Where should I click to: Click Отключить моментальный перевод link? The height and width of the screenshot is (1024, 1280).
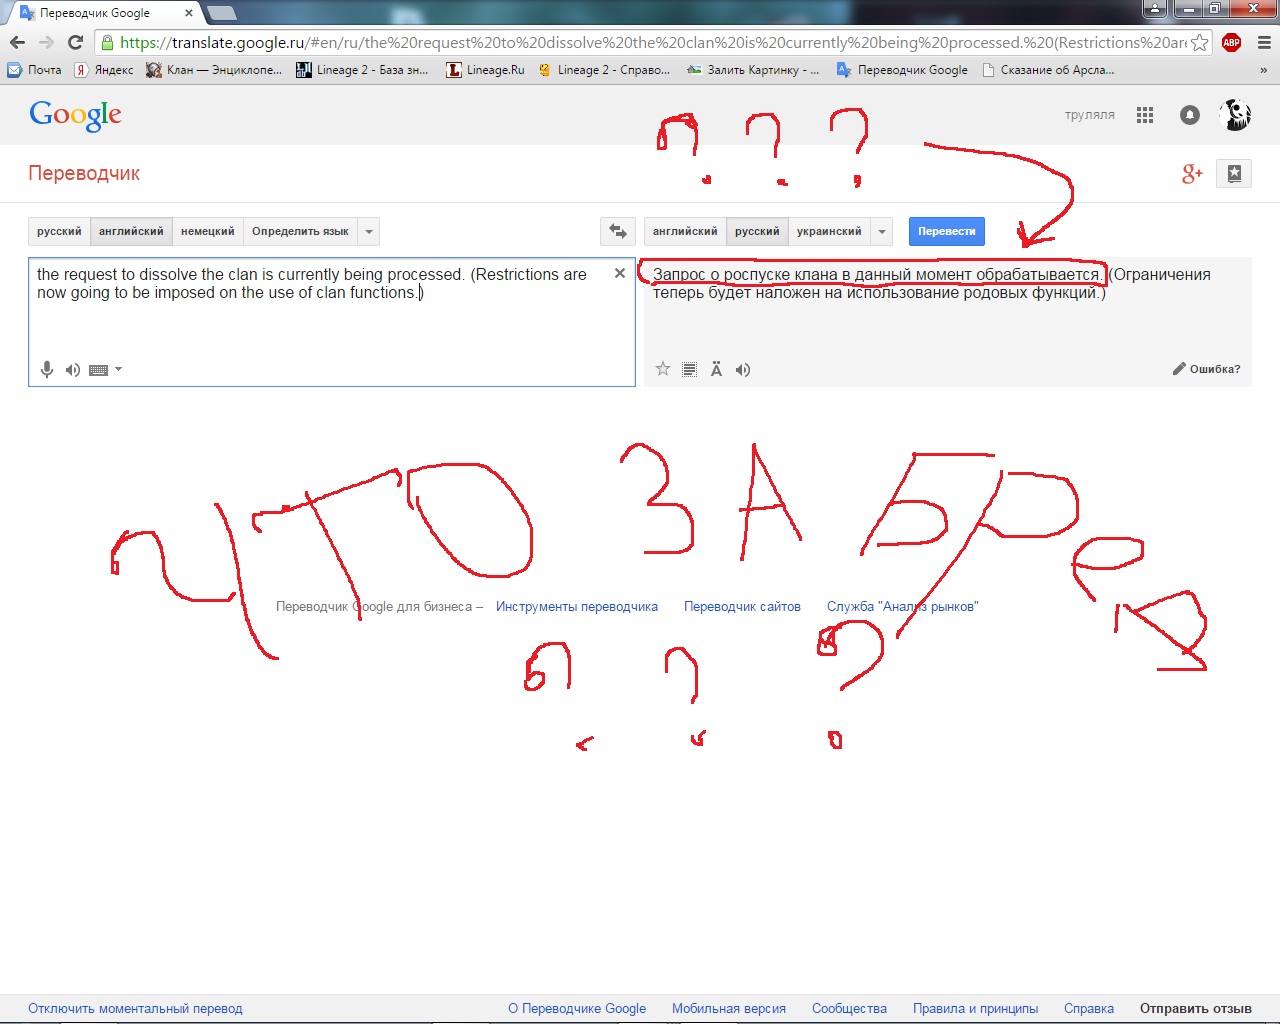click(x=135, y=1008)
